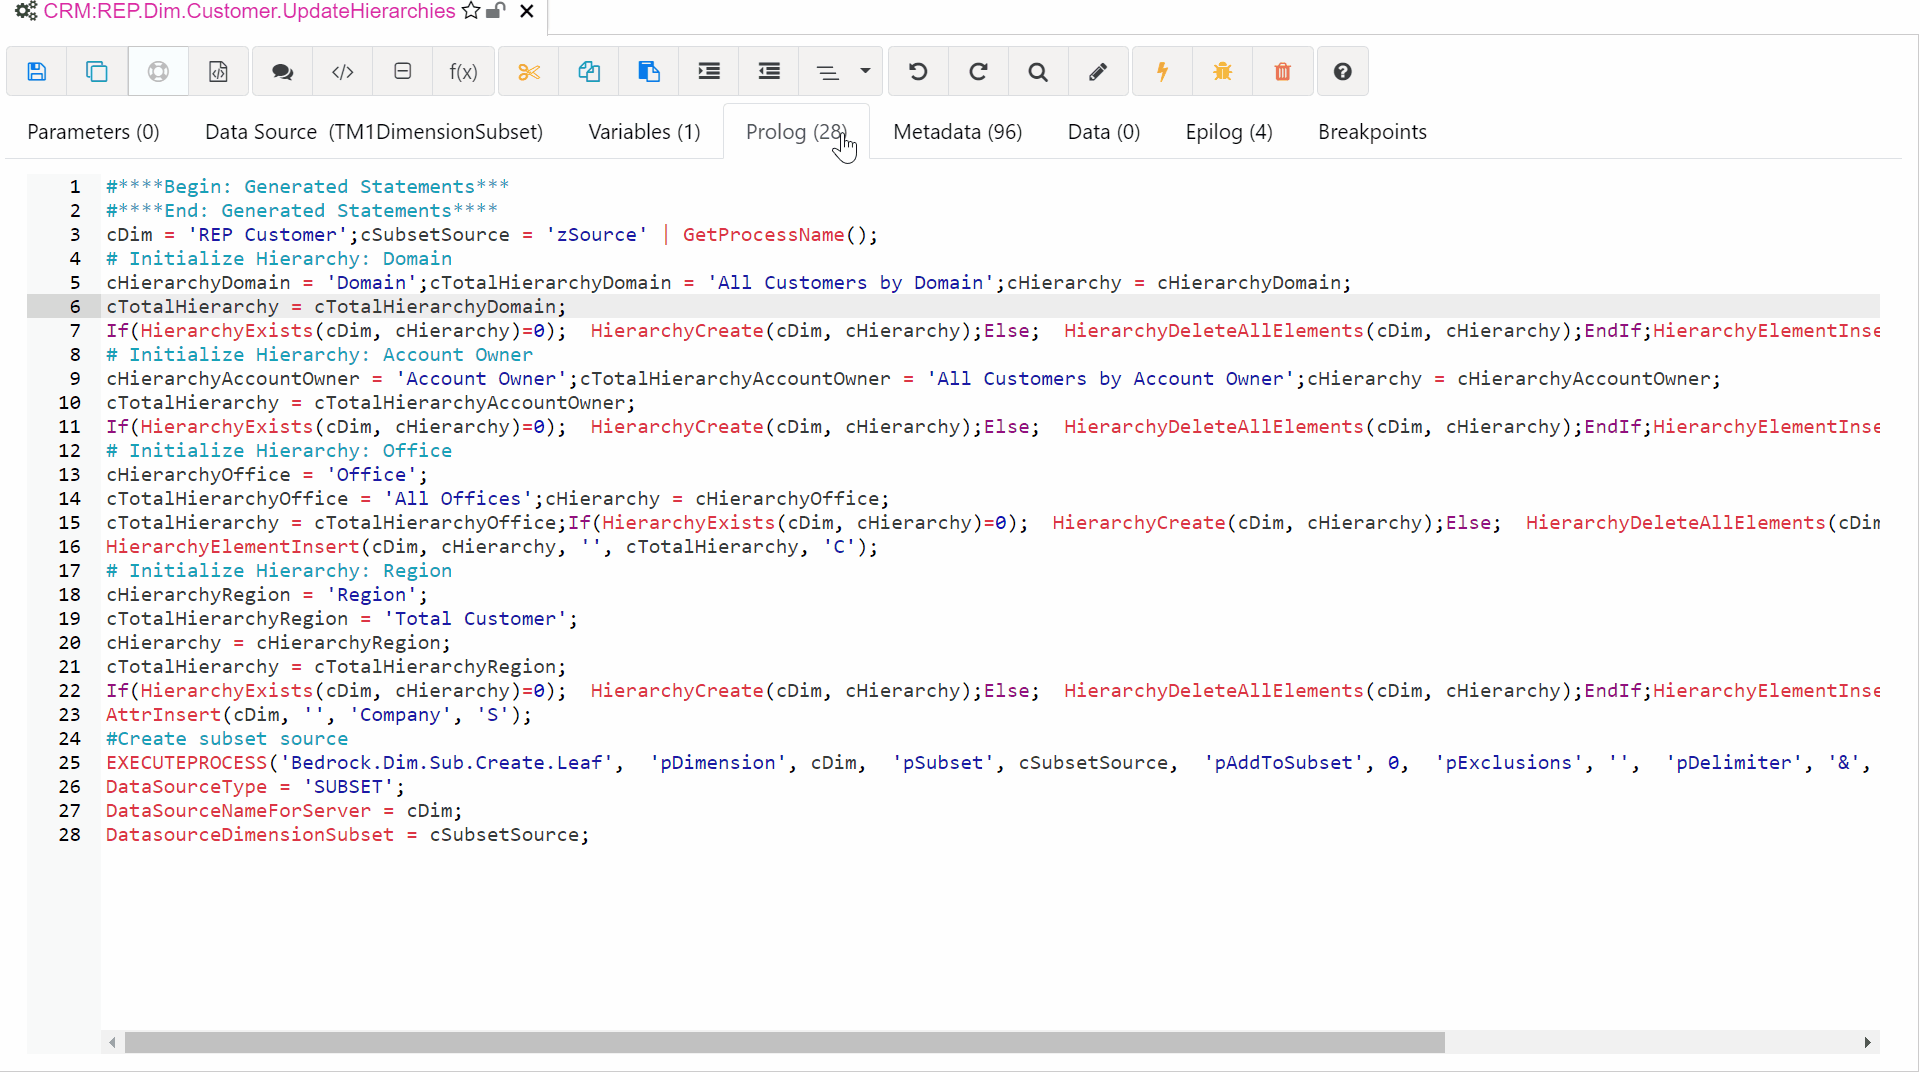The height and width of the screenshot is (1080, 1920).
Task: Save the process with the save icon
Action: point(36,71)
